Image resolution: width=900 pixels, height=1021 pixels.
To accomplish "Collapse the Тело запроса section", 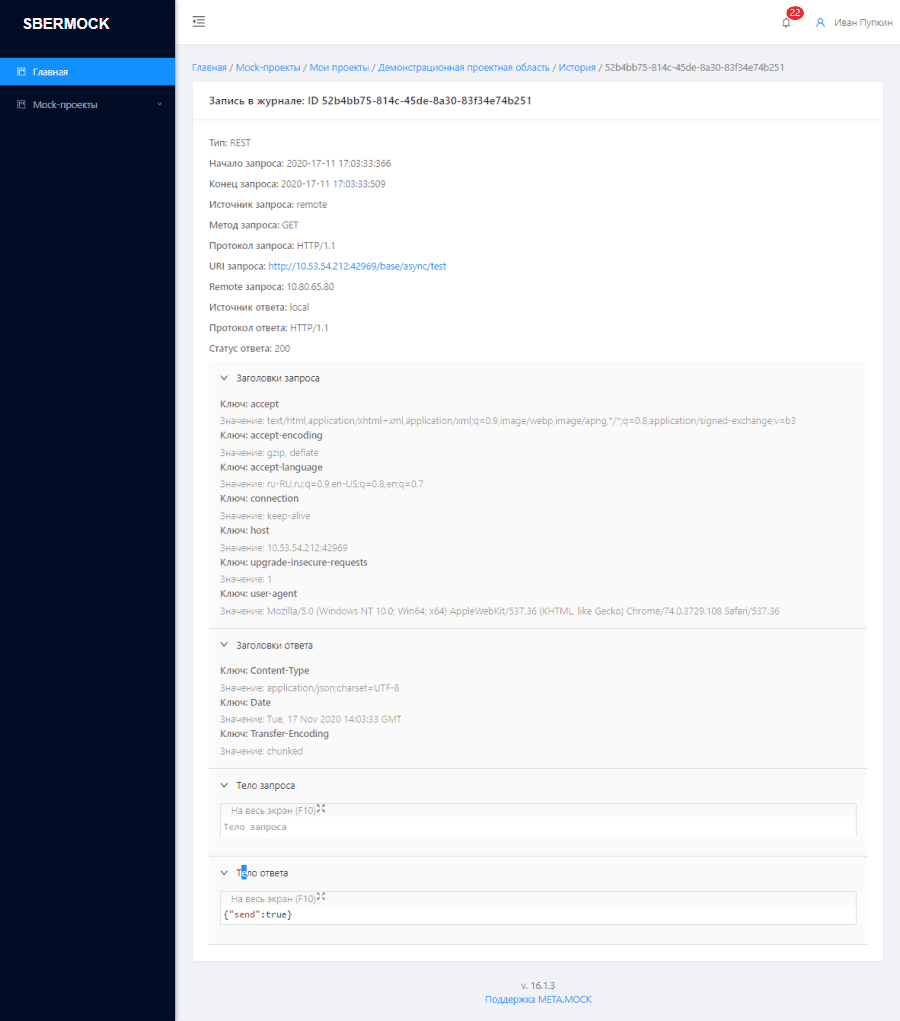I will 225,785.
